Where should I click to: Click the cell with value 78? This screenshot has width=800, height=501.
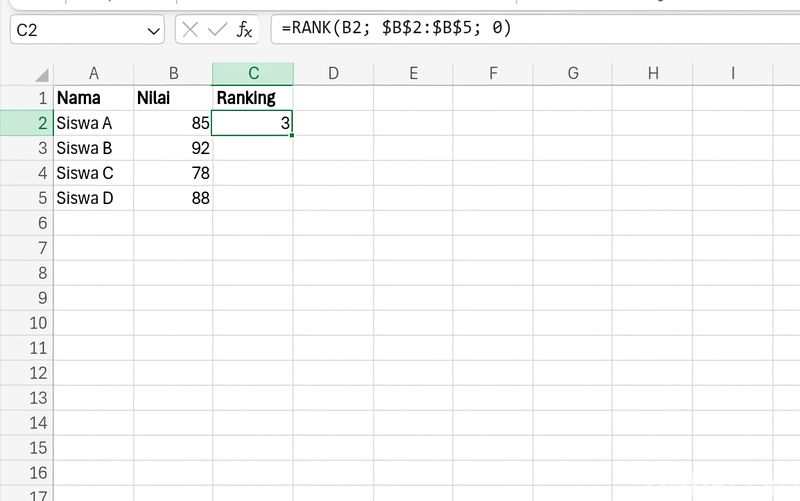[173, 173]
